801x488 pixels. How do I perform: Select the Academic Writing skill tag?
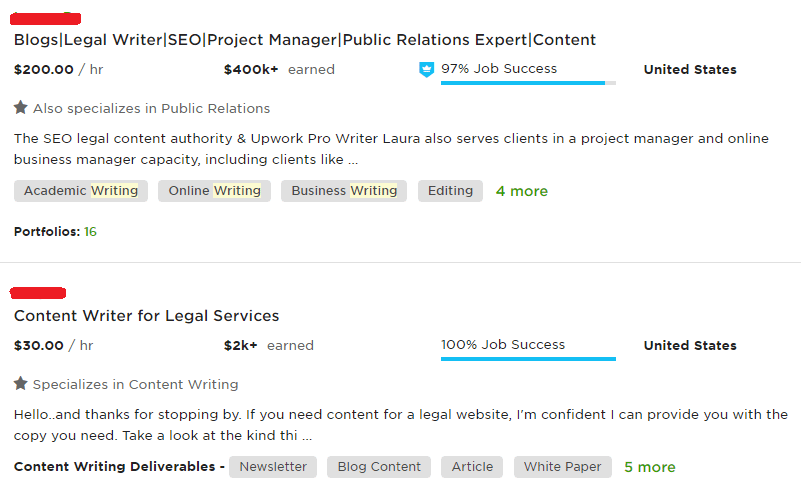81,191
